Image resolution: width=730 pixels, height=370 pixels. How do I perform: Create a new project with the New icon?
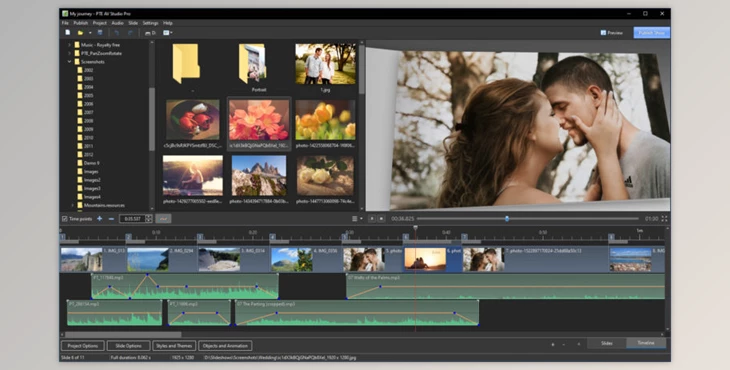pos(68,33)
